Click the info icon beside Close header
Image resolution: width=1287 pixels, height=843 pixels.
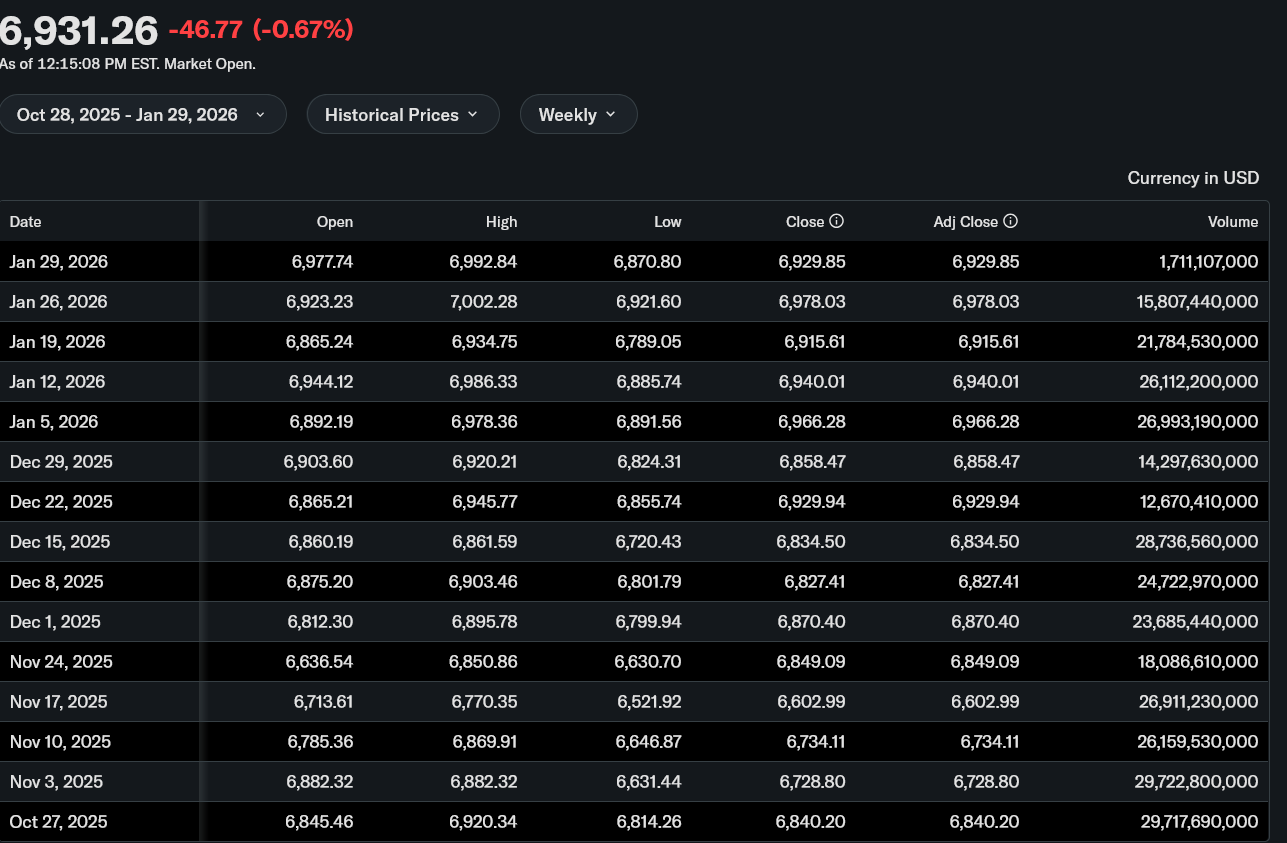pyautogui.click(x=837, y=221)
